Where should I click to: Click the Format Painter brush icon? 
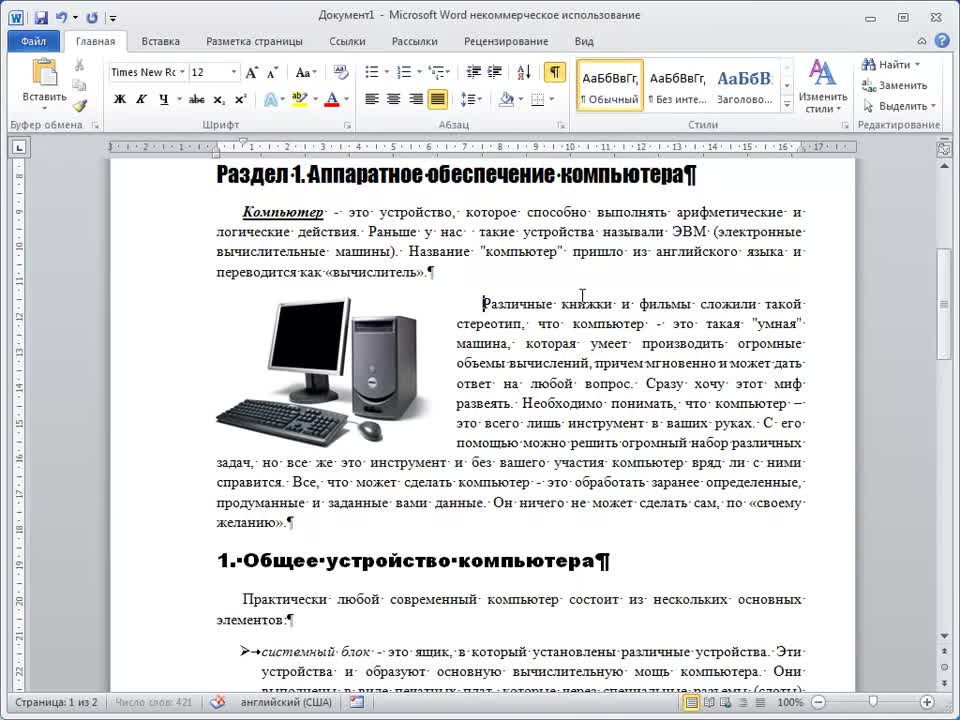pos(80,105)
